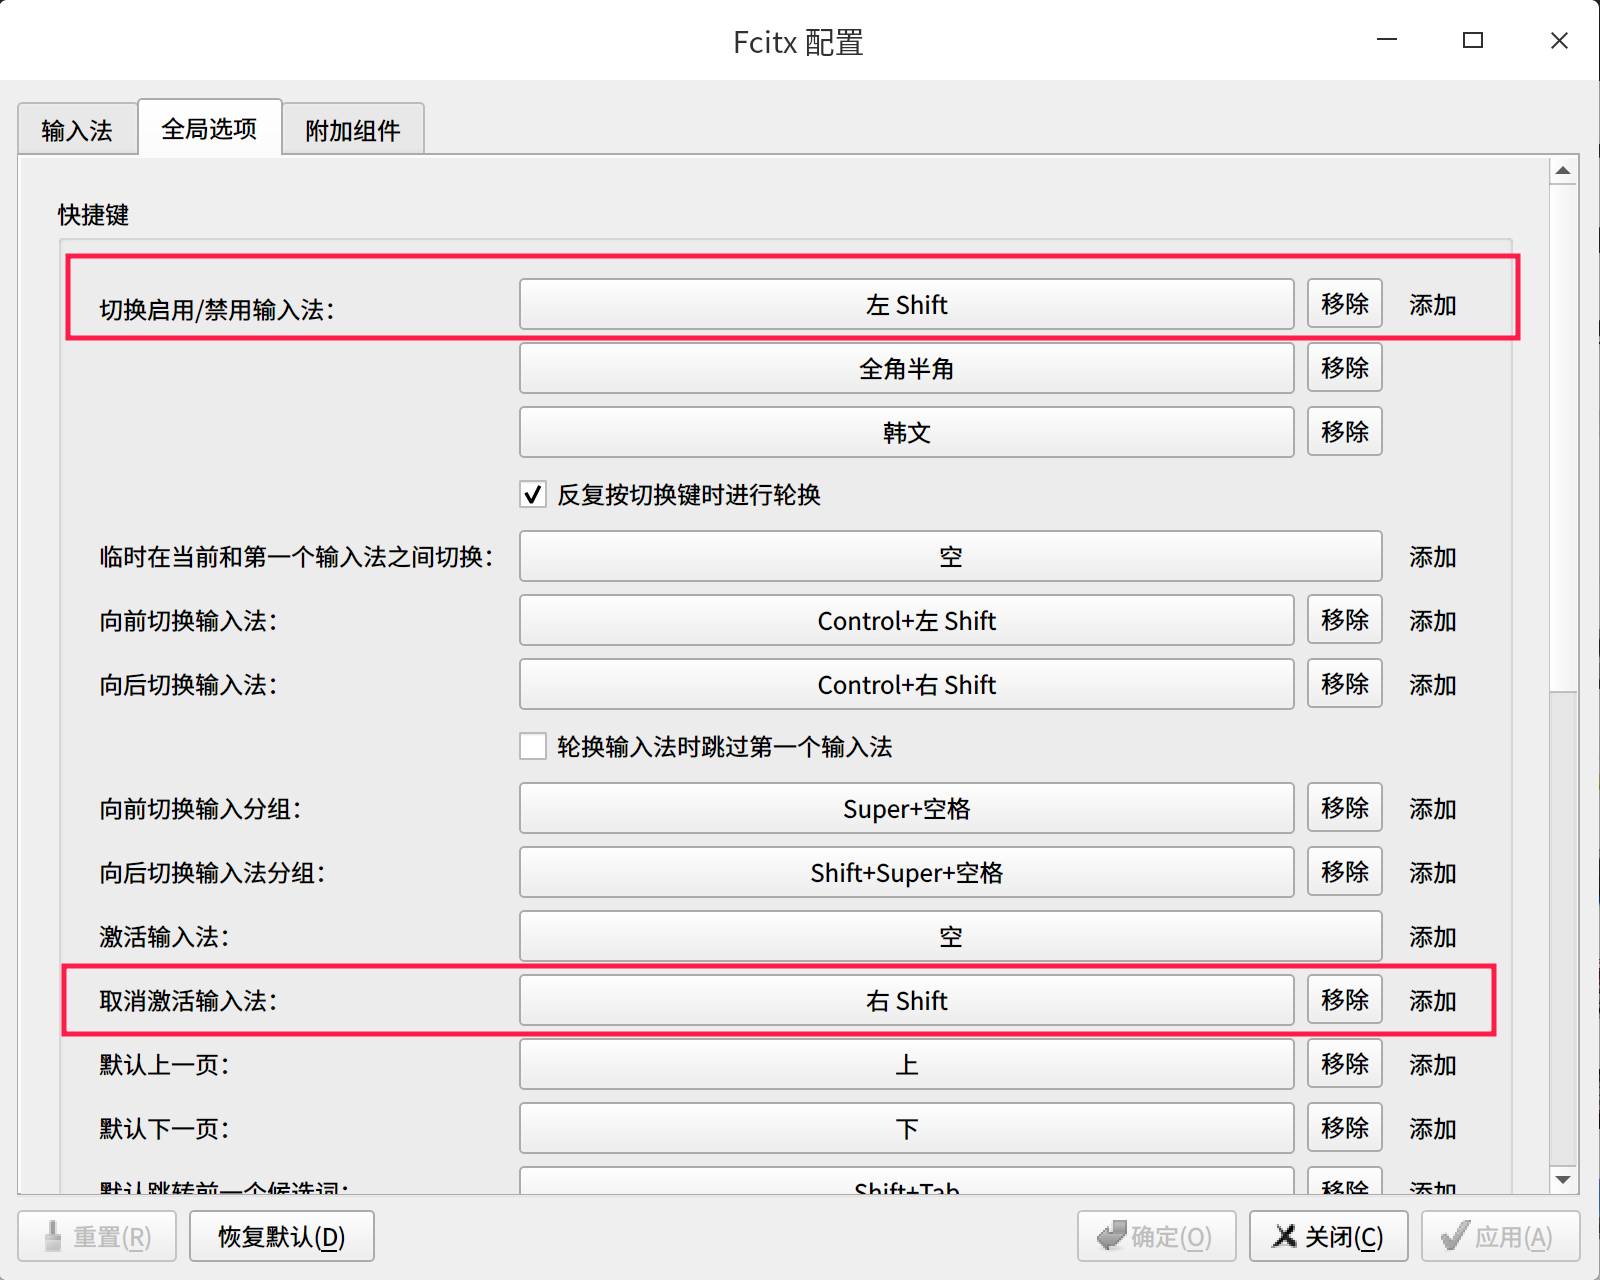Remove the Control+左 Shift shortcut
Viewport: 1600px width, 1280px height.
[1345, 620]
